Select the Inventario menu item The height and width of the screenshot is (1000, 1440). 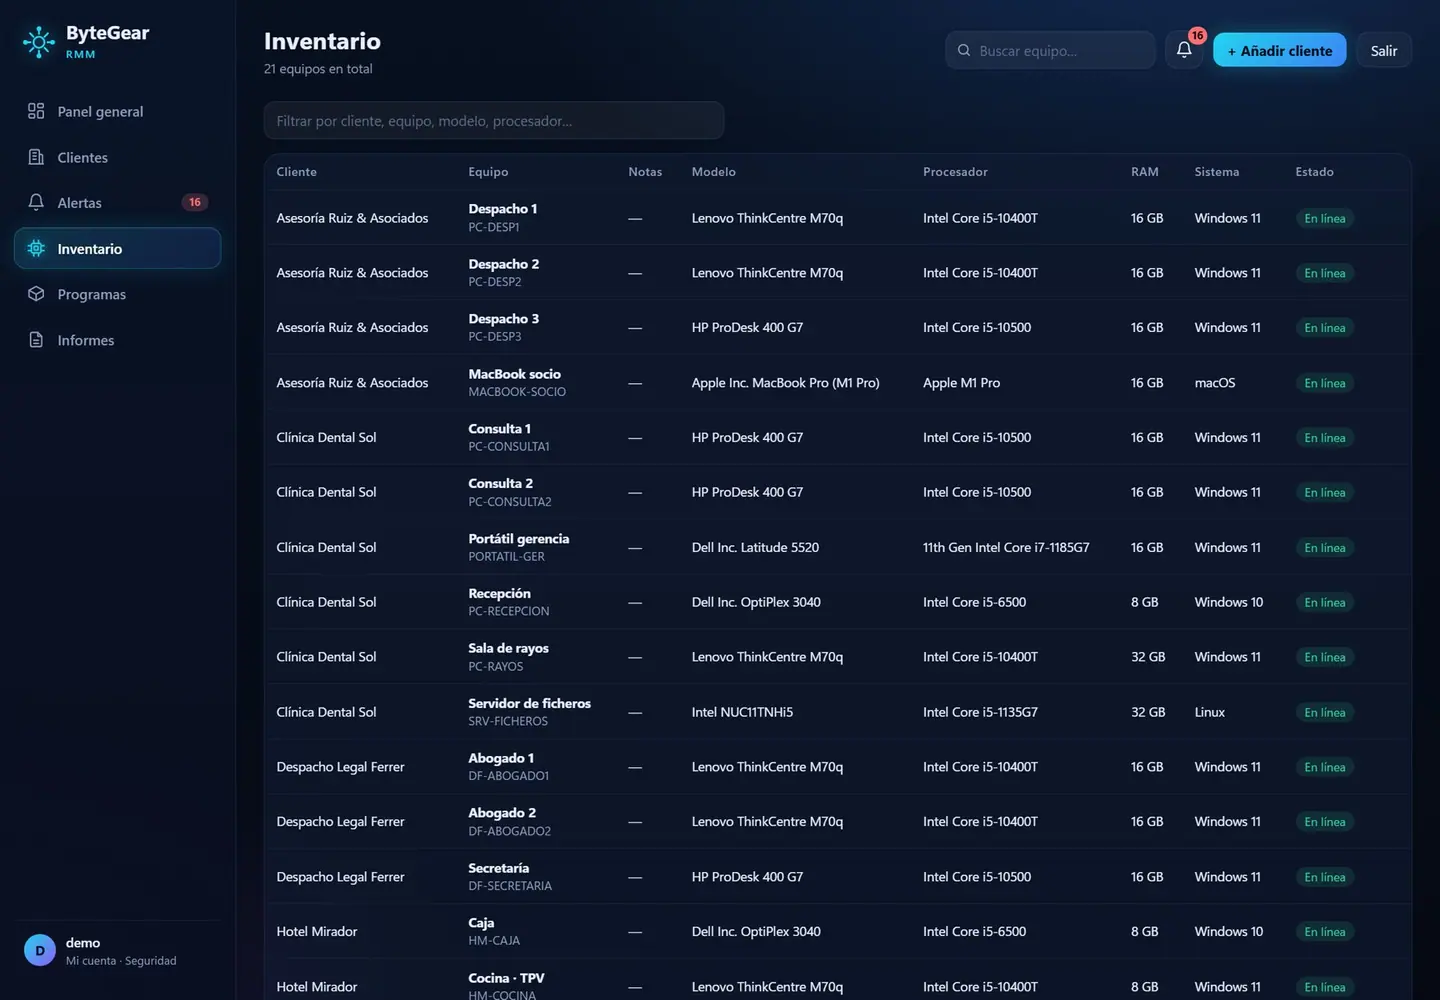pos(117,248)
